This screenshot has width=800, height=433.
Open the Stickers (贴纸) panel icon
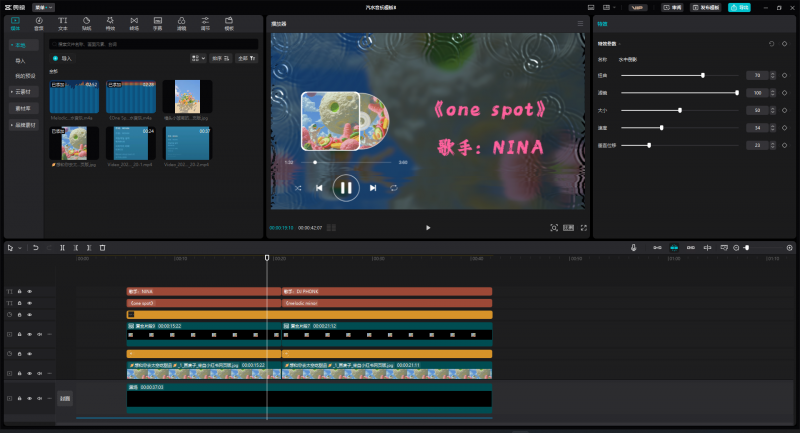tap(86, 22)
